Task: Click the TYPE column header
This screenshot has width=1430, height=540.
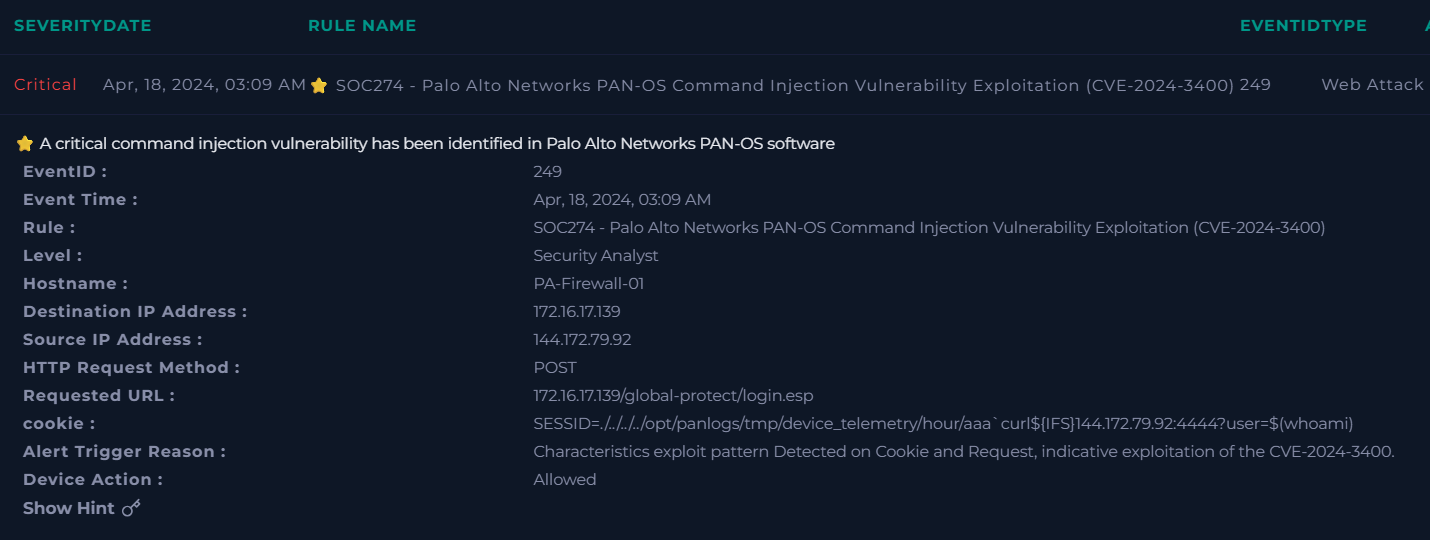Action: tap(1345, 26)
